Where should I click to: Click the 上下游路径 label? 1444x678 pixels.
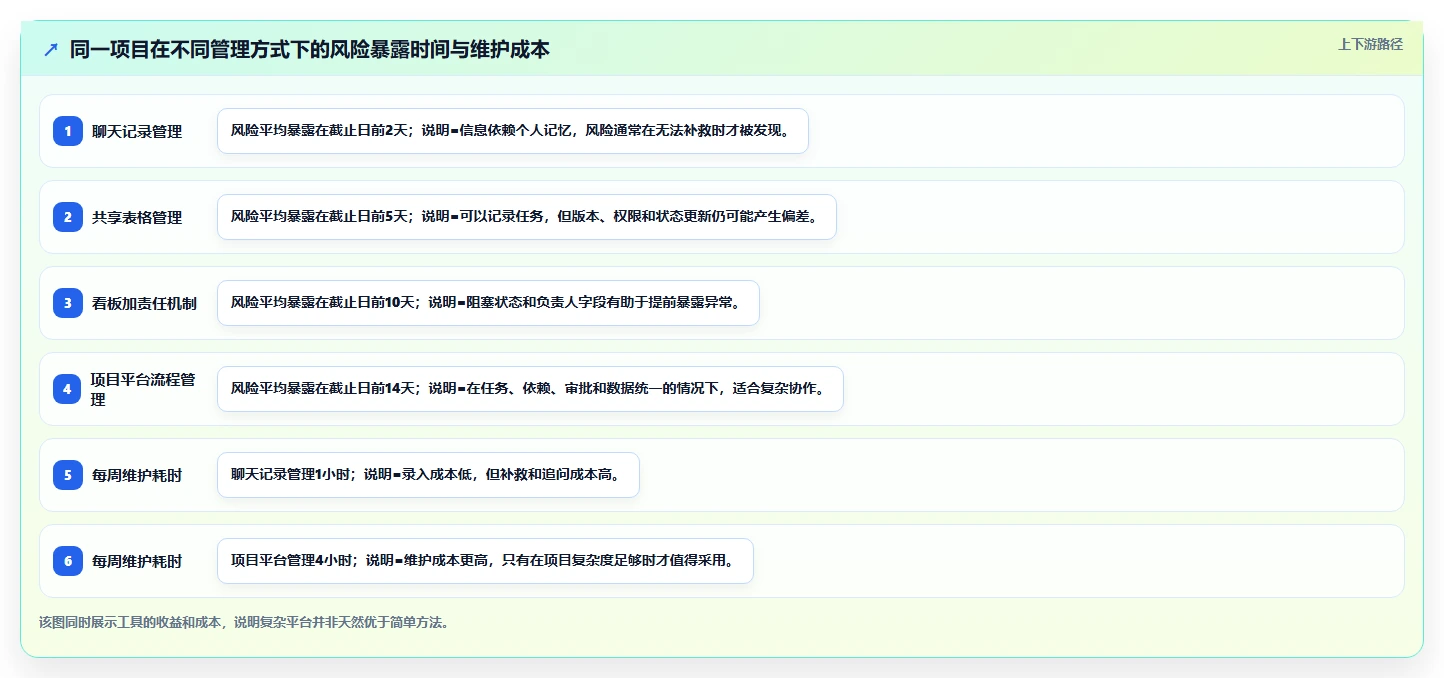(1371, 44)
